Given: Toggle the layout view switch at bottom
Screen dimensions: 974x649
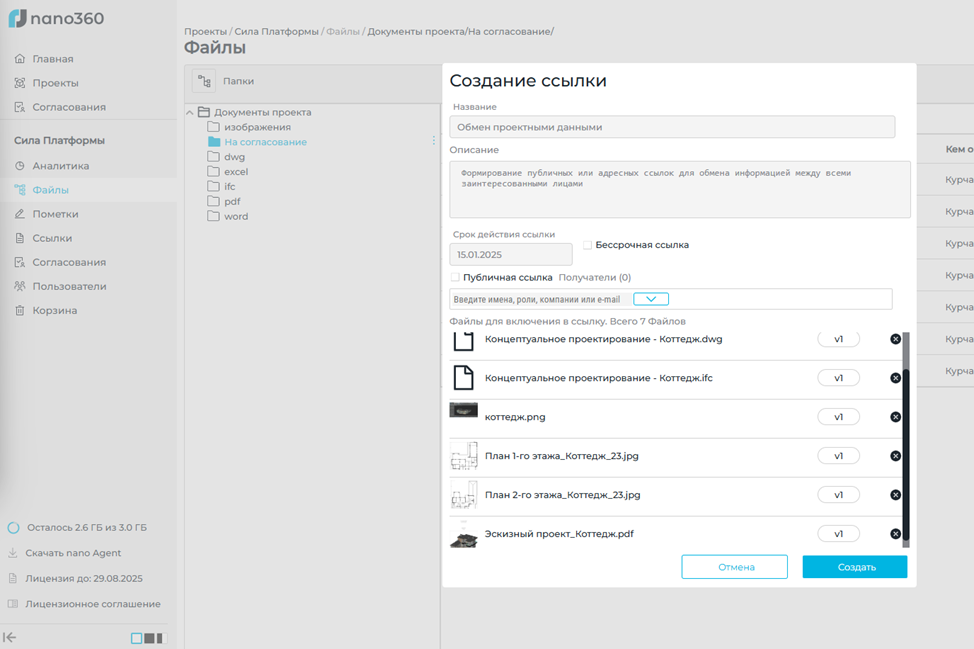Looking at the screenshot, I should coord(147,638).
